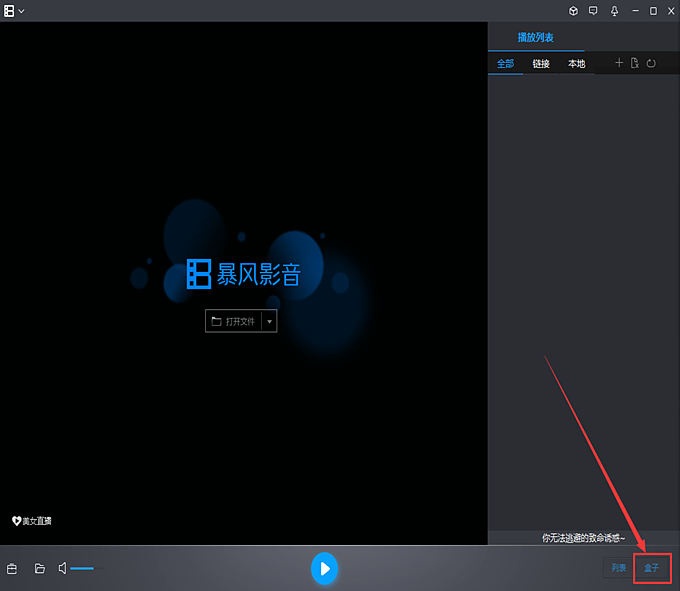Switch to the 全部 tab
The image size is (680, 591).
tap(505, 64)
